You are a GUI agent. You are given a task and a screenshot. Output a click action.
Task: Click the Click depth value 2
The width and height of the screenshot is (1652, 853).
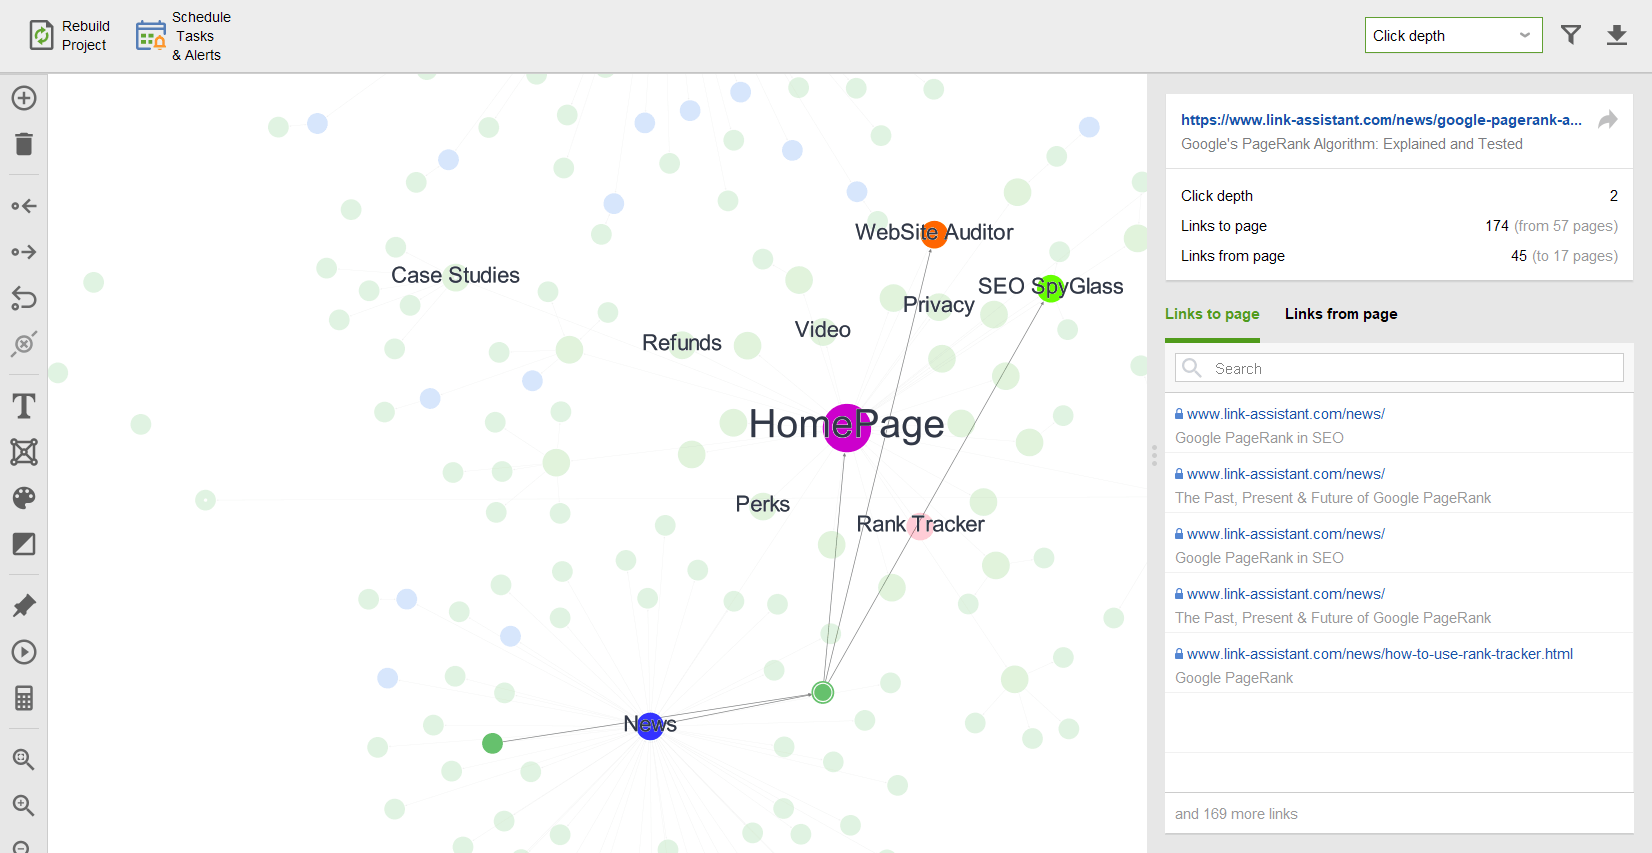coord(1613,196)
